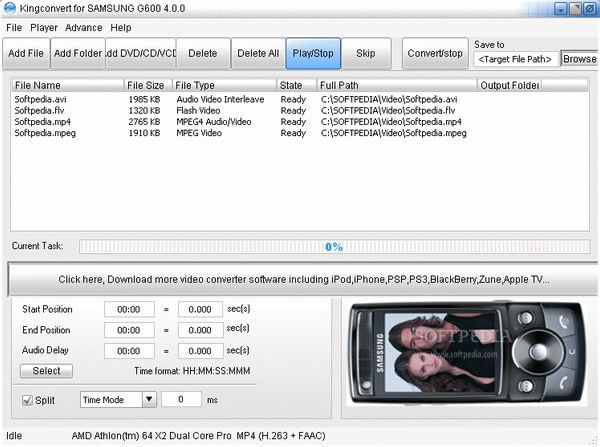
Task: Click the Samsung phone preview image
Action: (x=467, y=353)
